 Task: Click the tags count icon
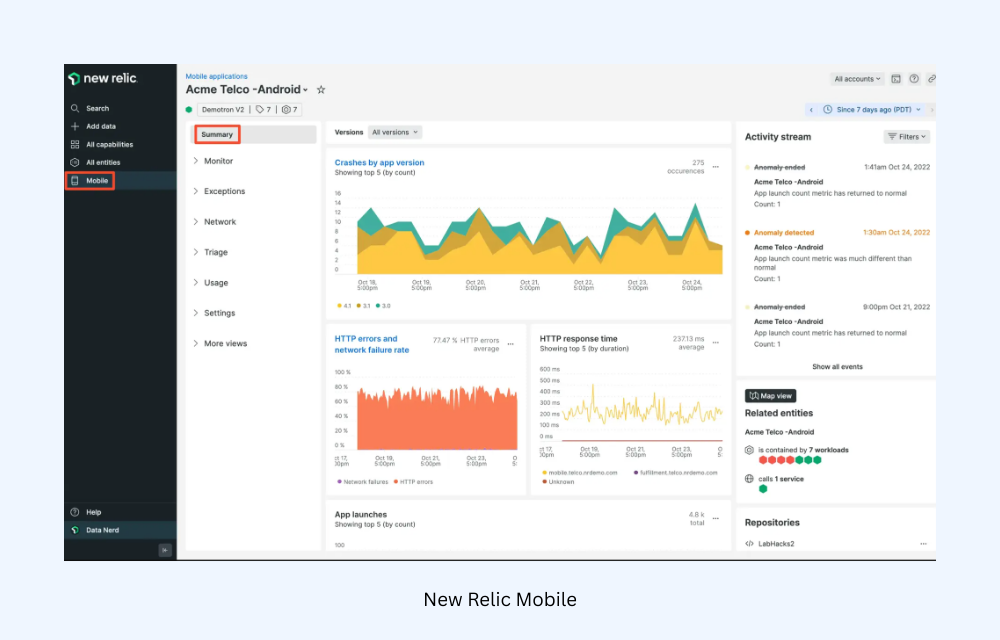coord(260,110)
